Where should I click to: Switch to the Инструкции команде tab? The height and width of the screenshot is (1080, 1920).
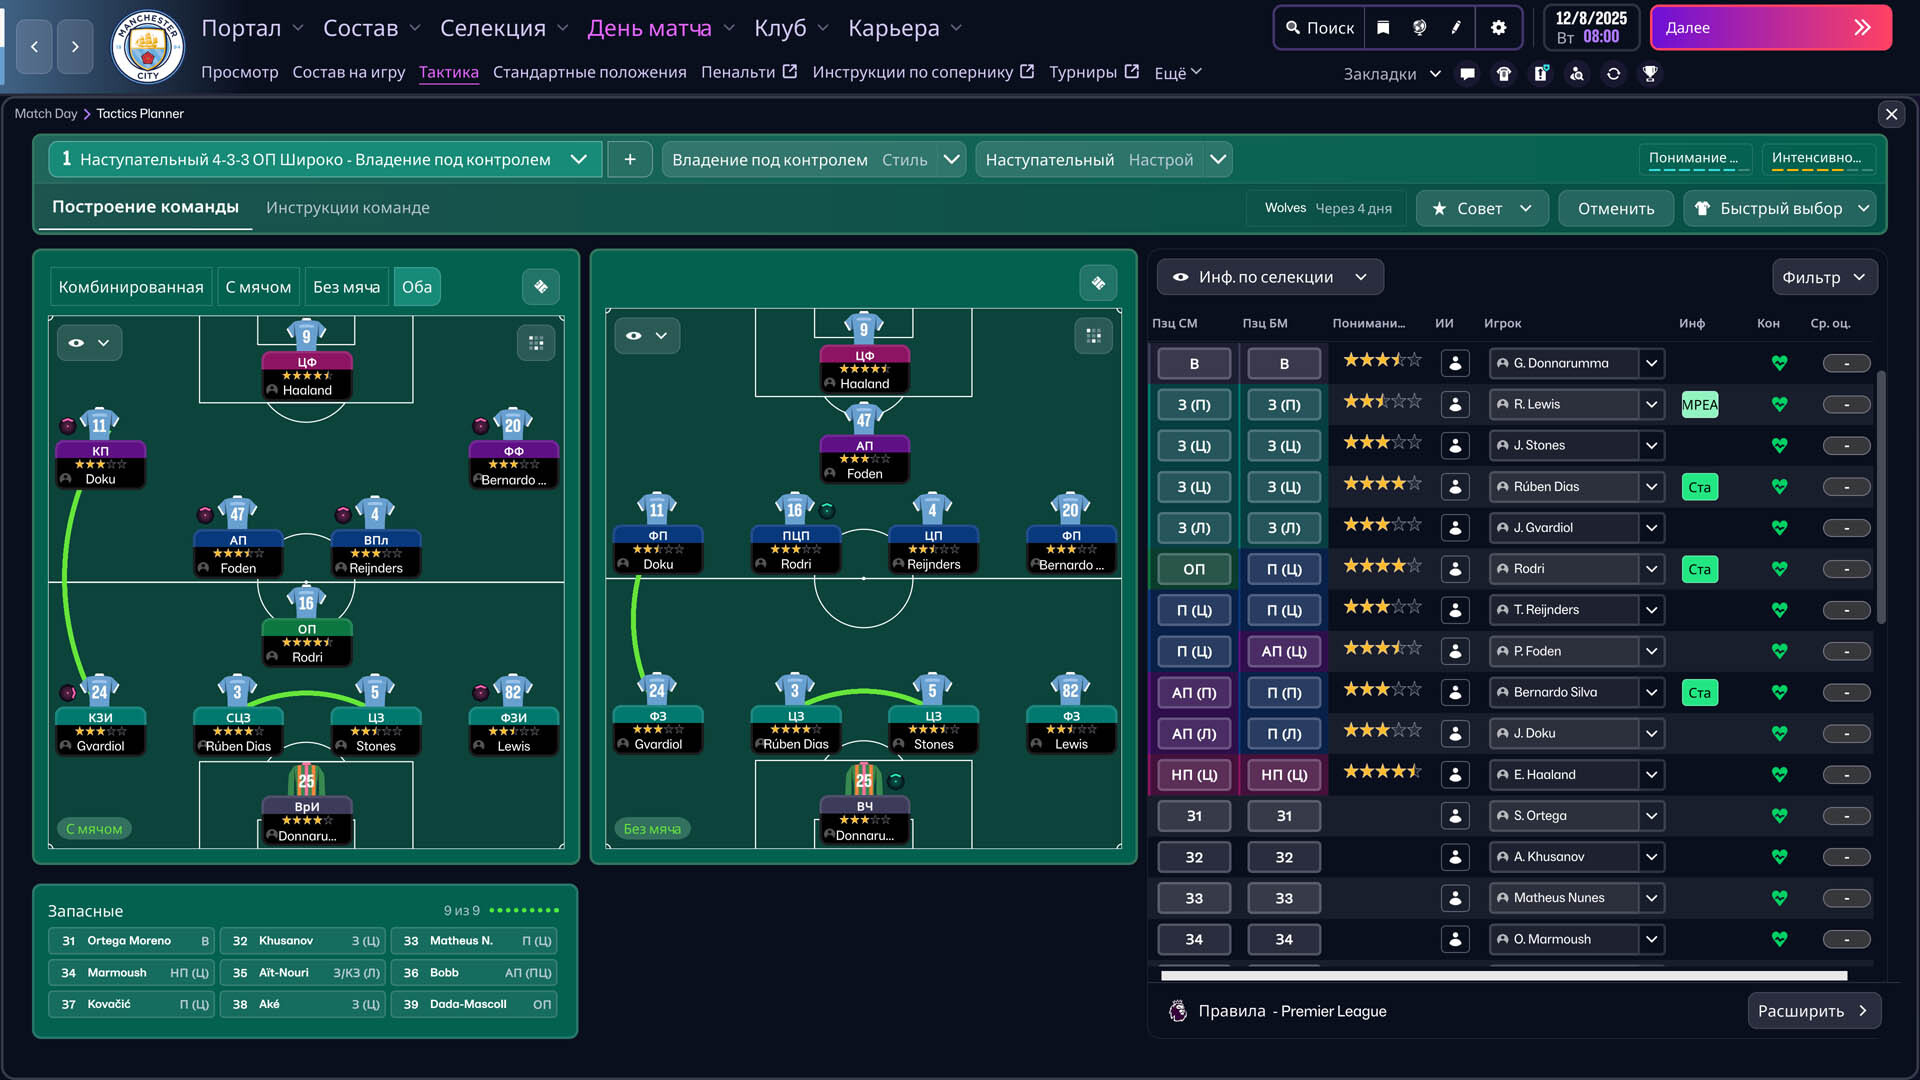click(347, 207)
